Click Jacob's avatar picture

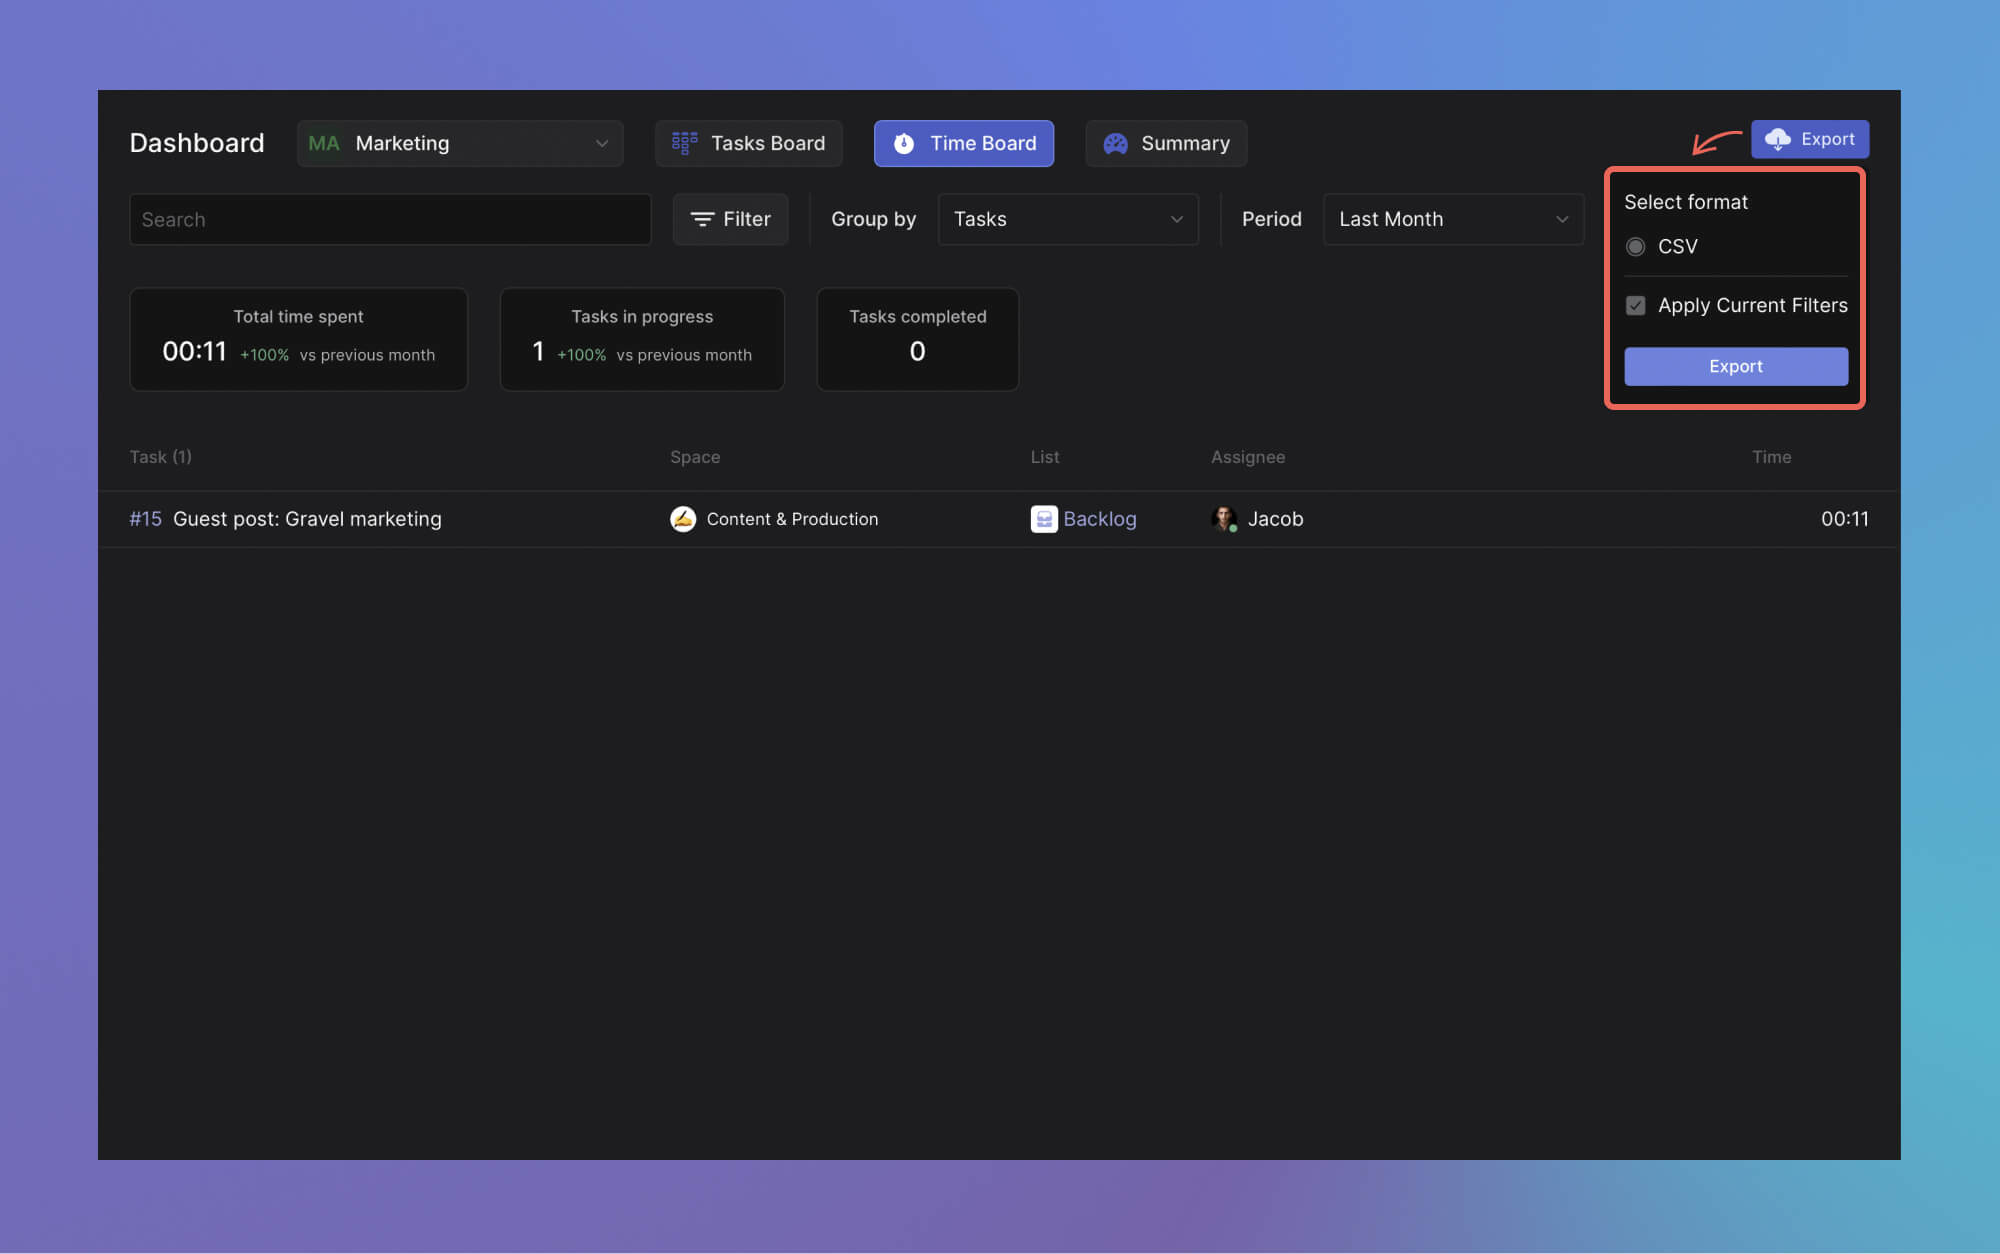[1223, 518]
